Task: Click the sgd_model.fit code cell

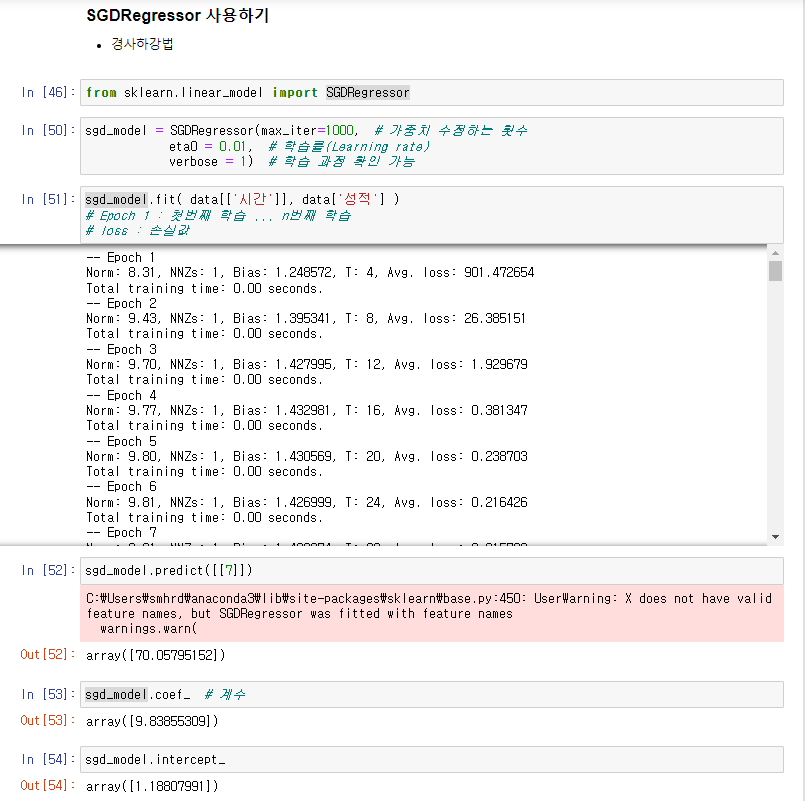Action: pos(431,215)
